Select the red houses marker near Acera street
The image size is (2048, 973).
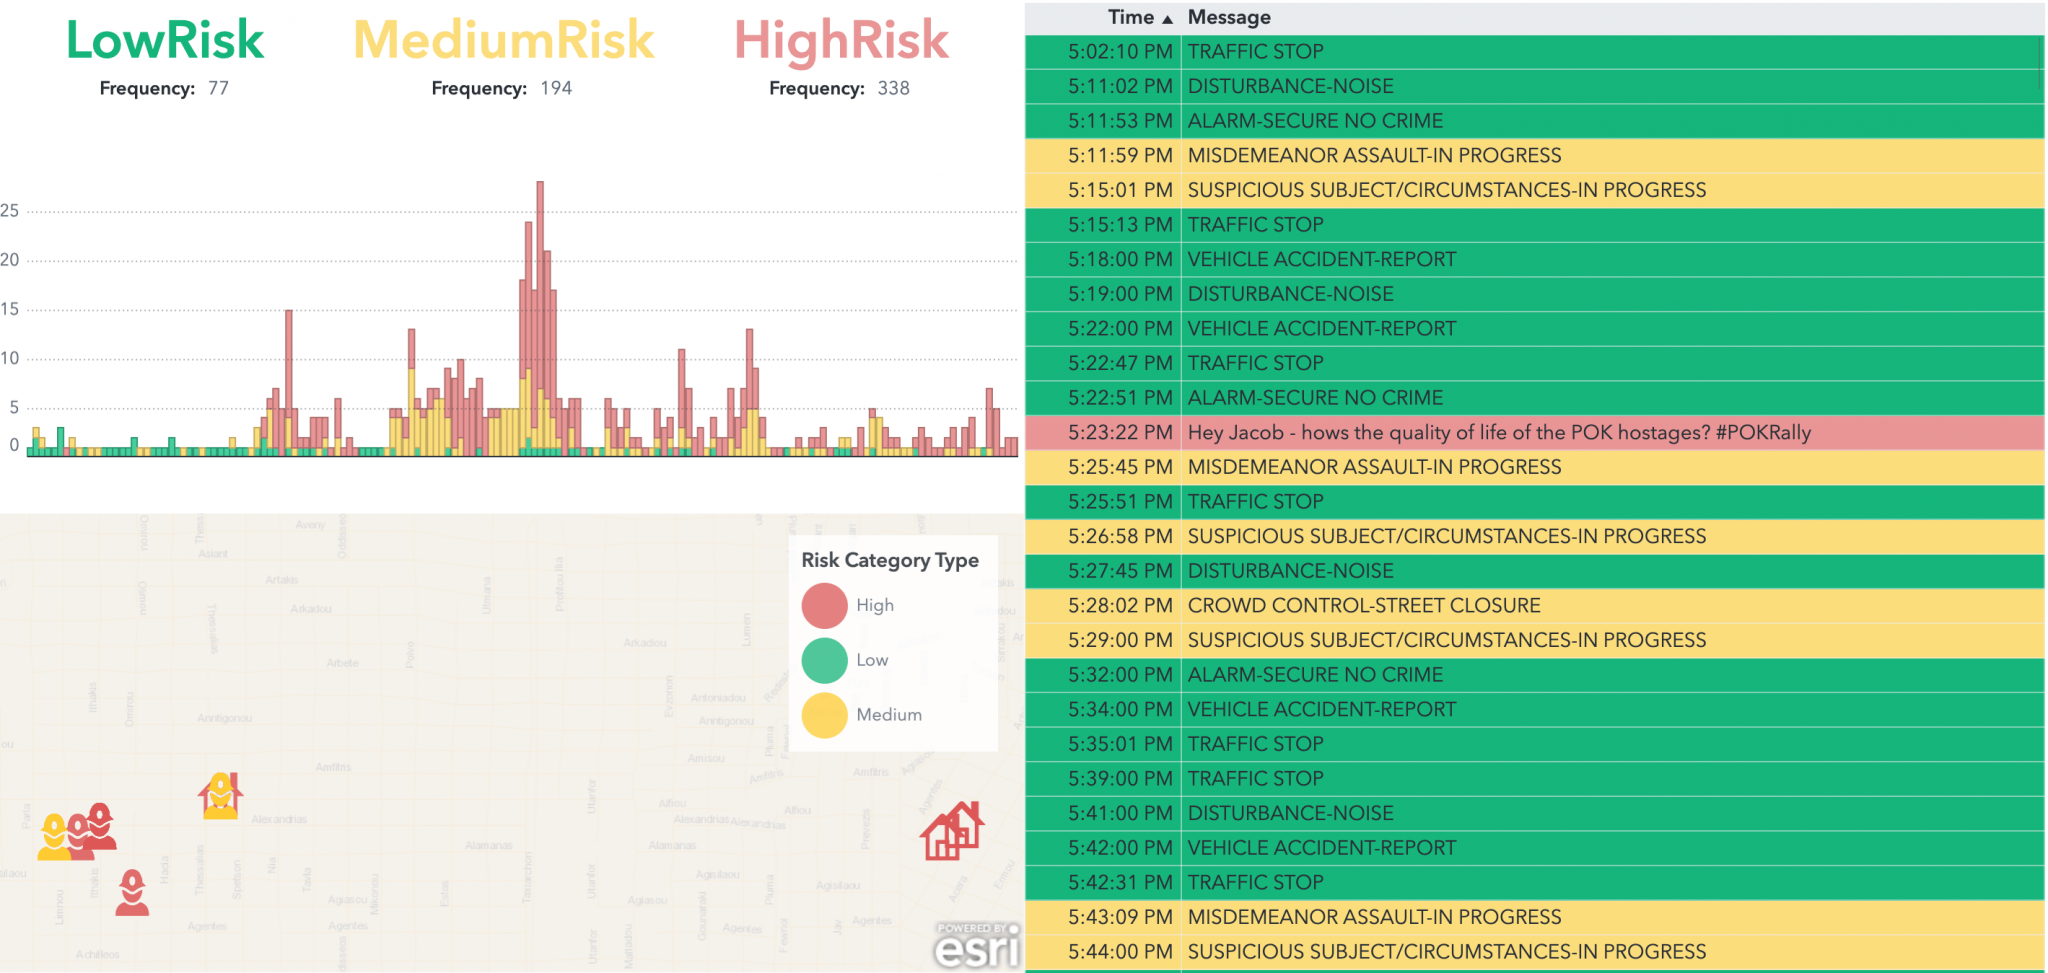pos(952,832)
